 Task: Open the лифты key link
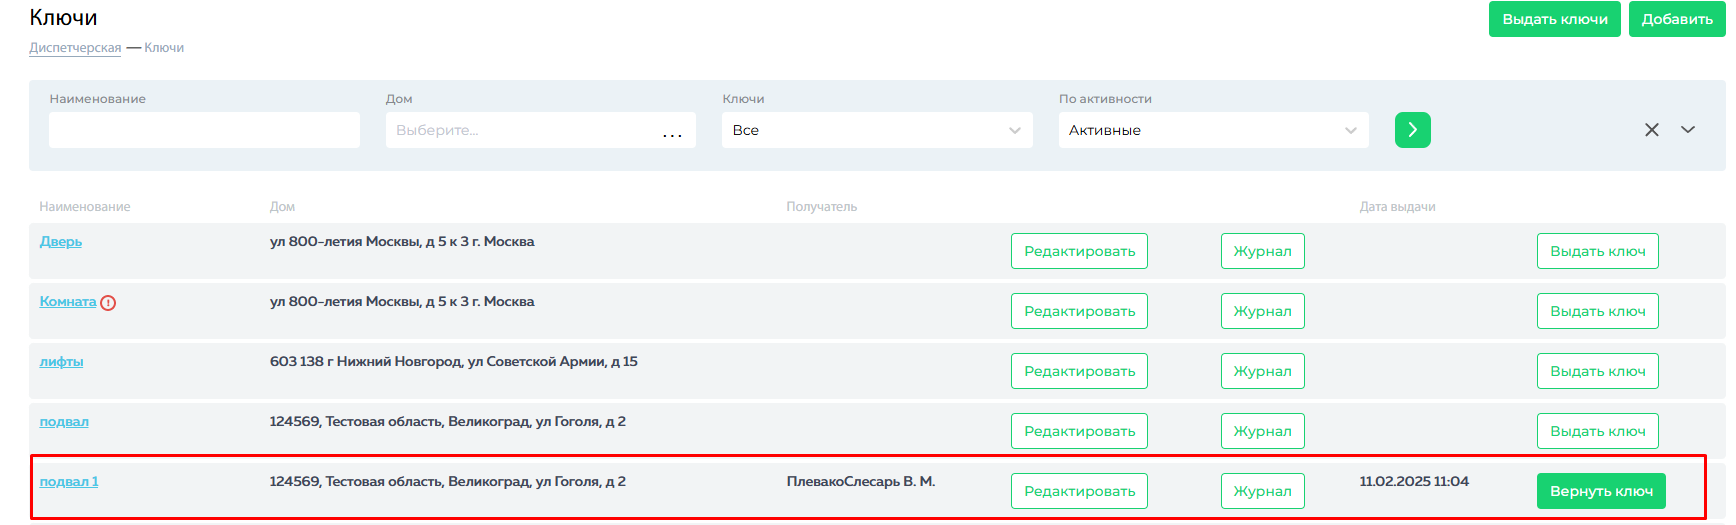(x=61, y=362)
